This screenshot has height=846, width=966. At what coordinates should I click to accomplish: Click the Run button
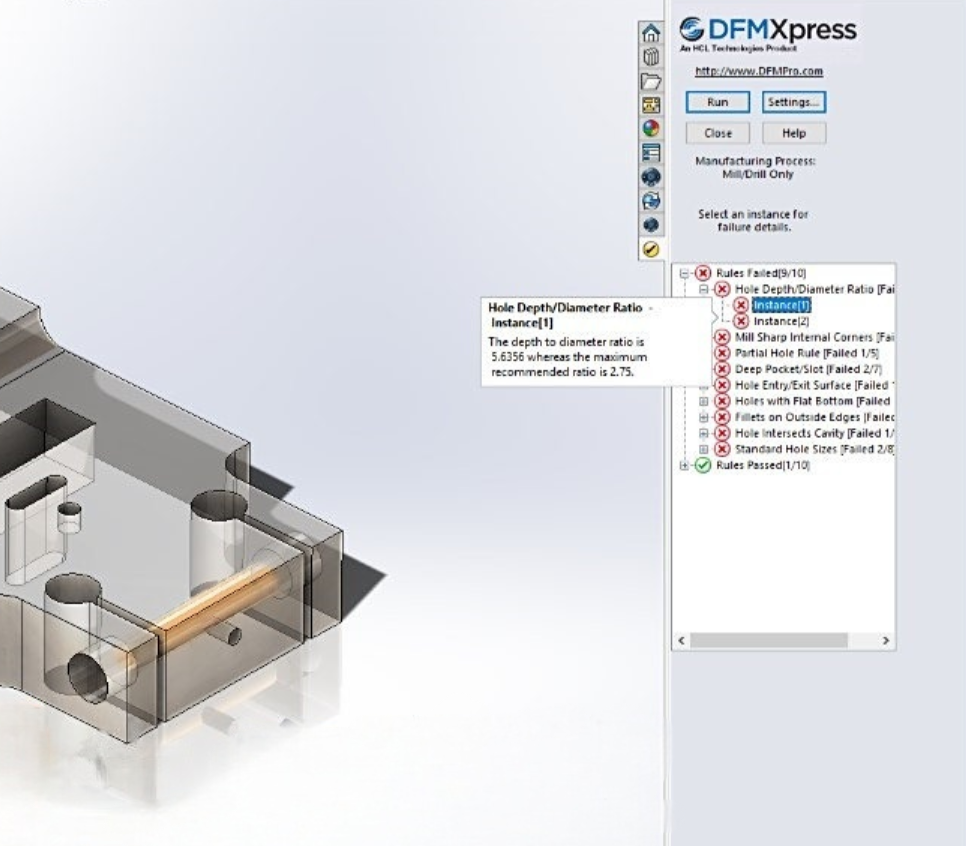point(719,103)
